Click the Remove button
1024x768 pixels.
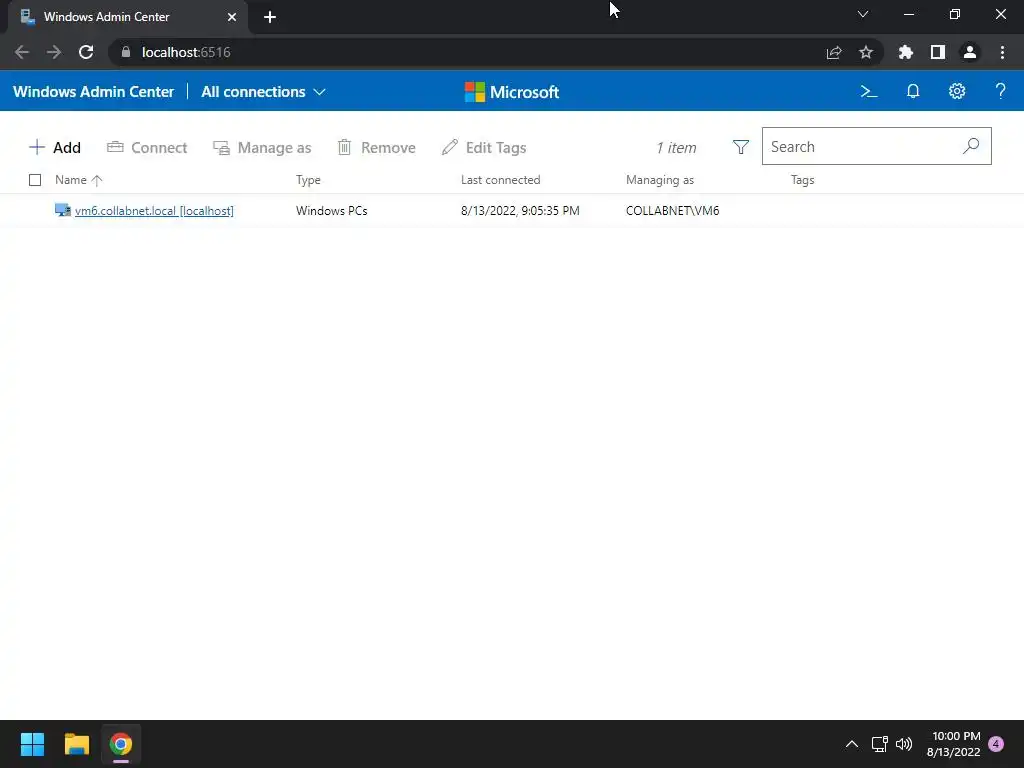376,148
